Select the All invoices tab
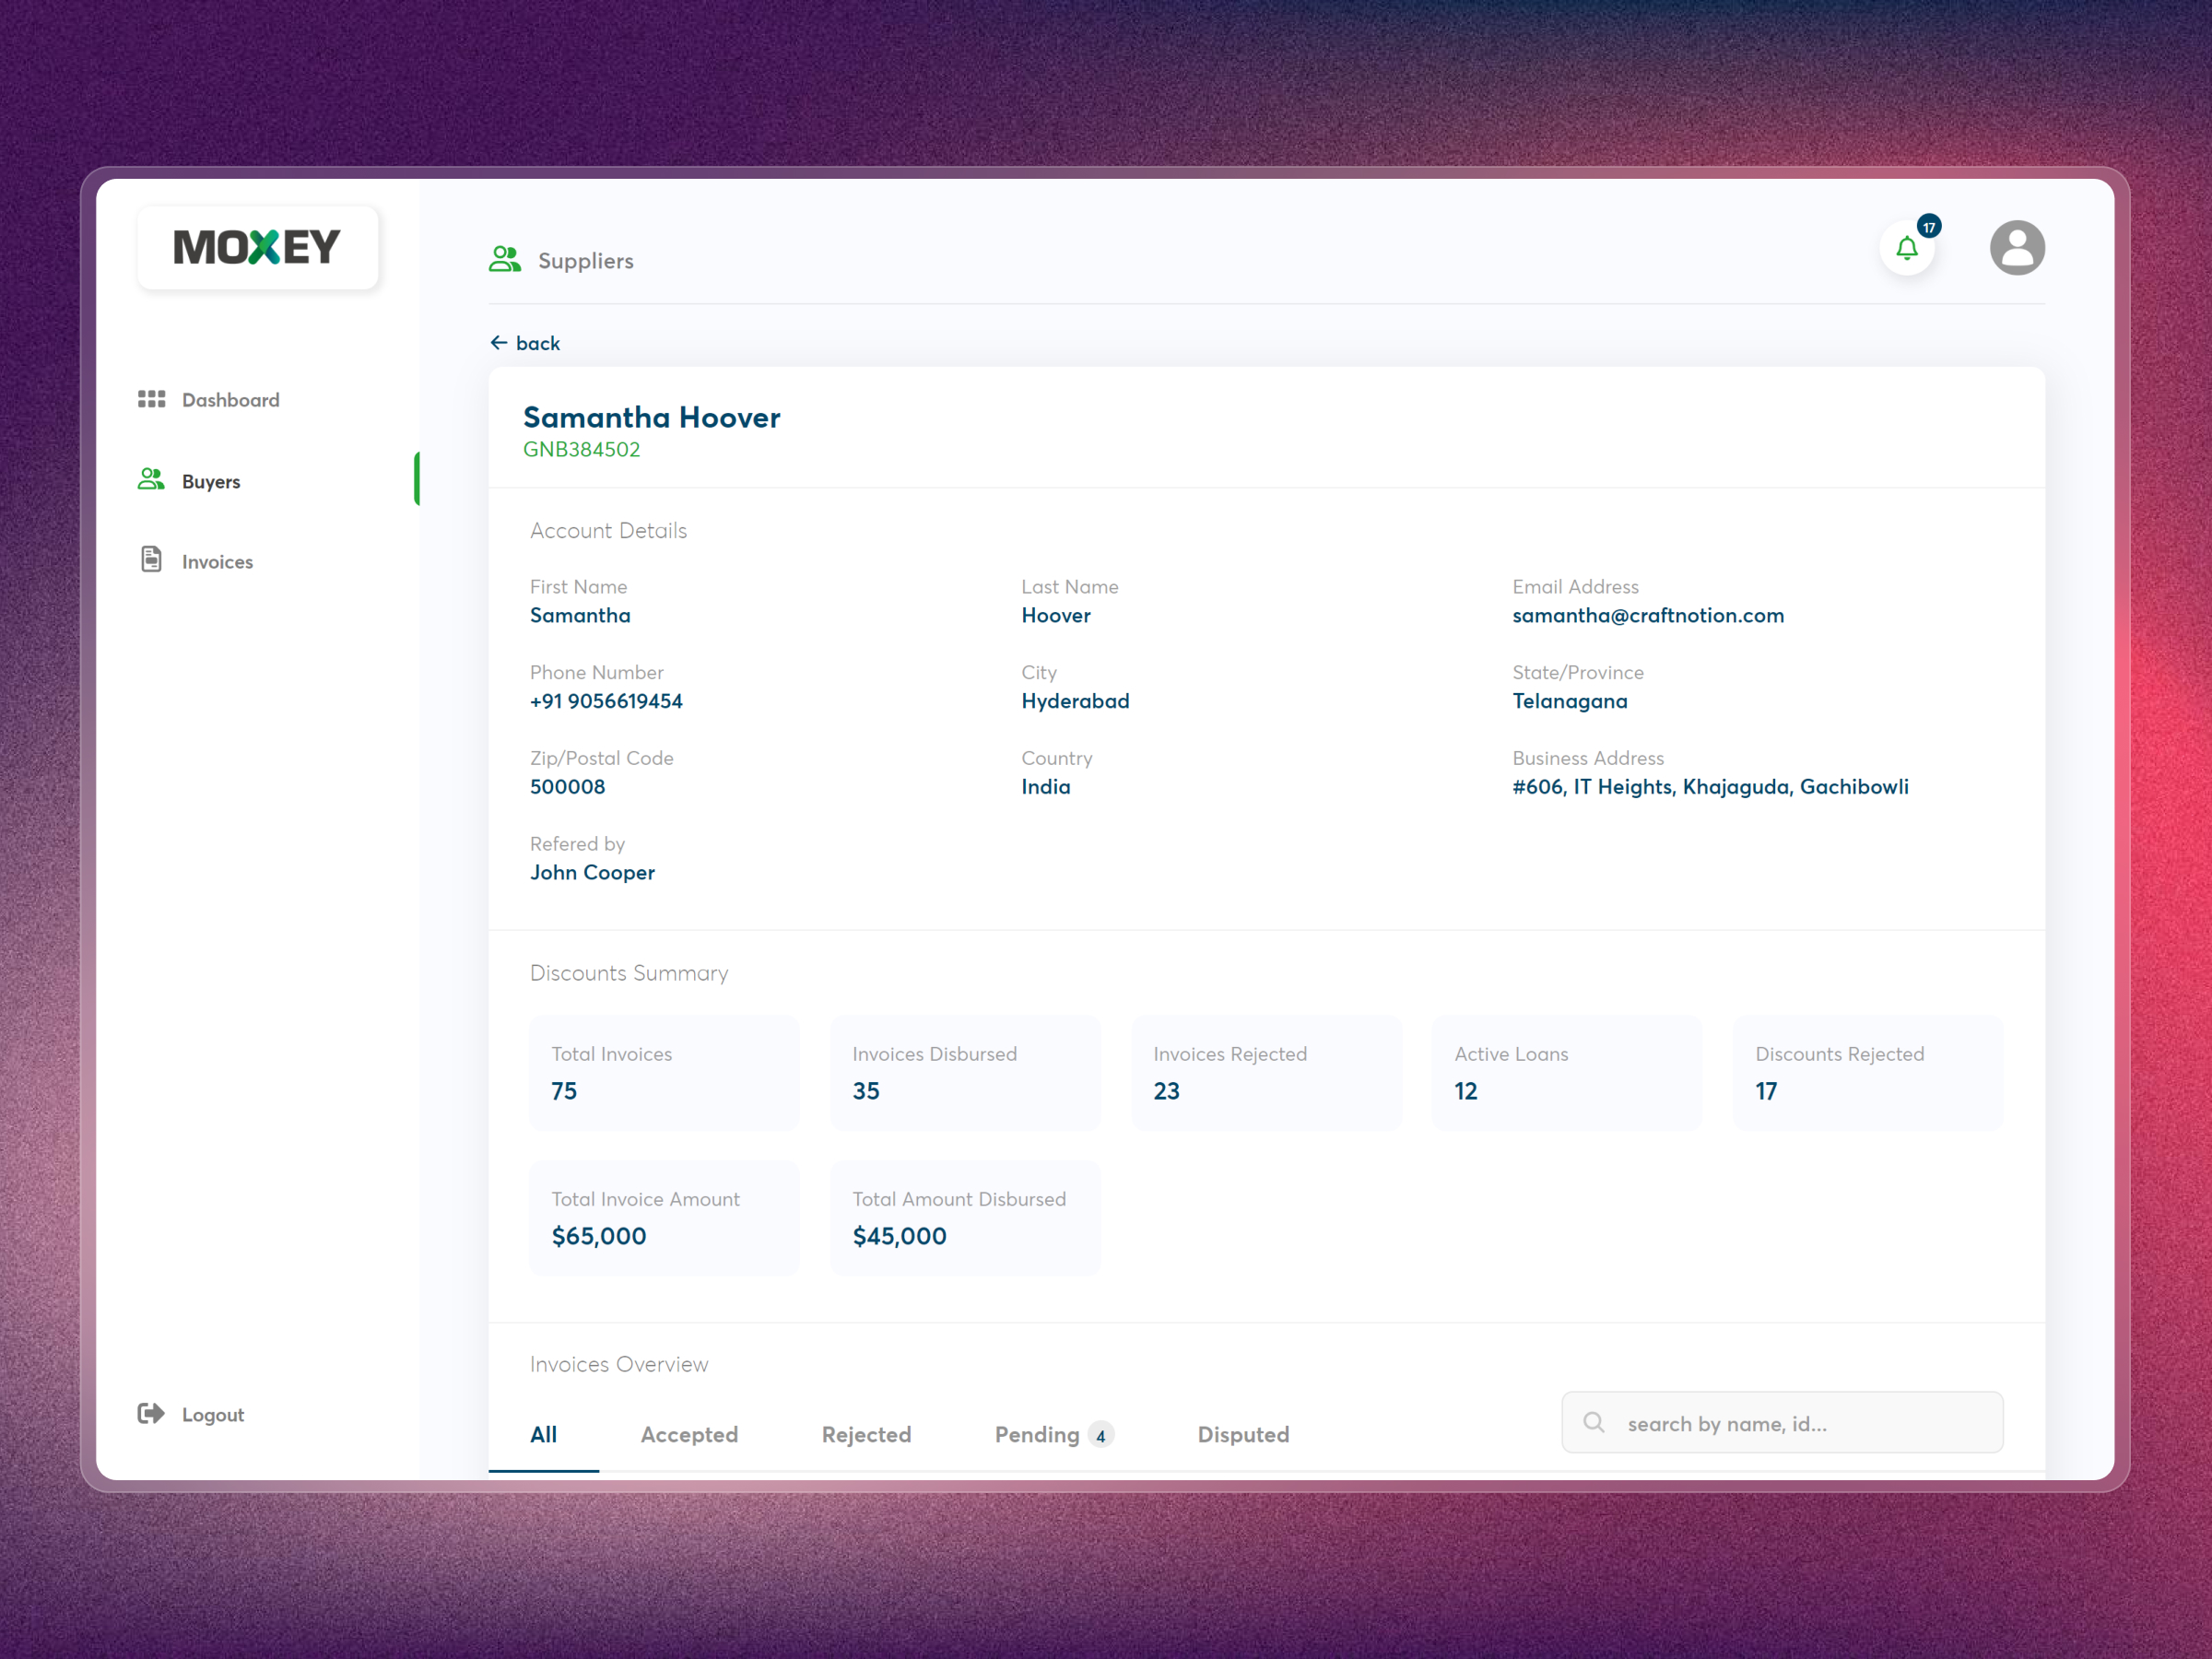2212x1659 pixels. (x=543, y=1434)
